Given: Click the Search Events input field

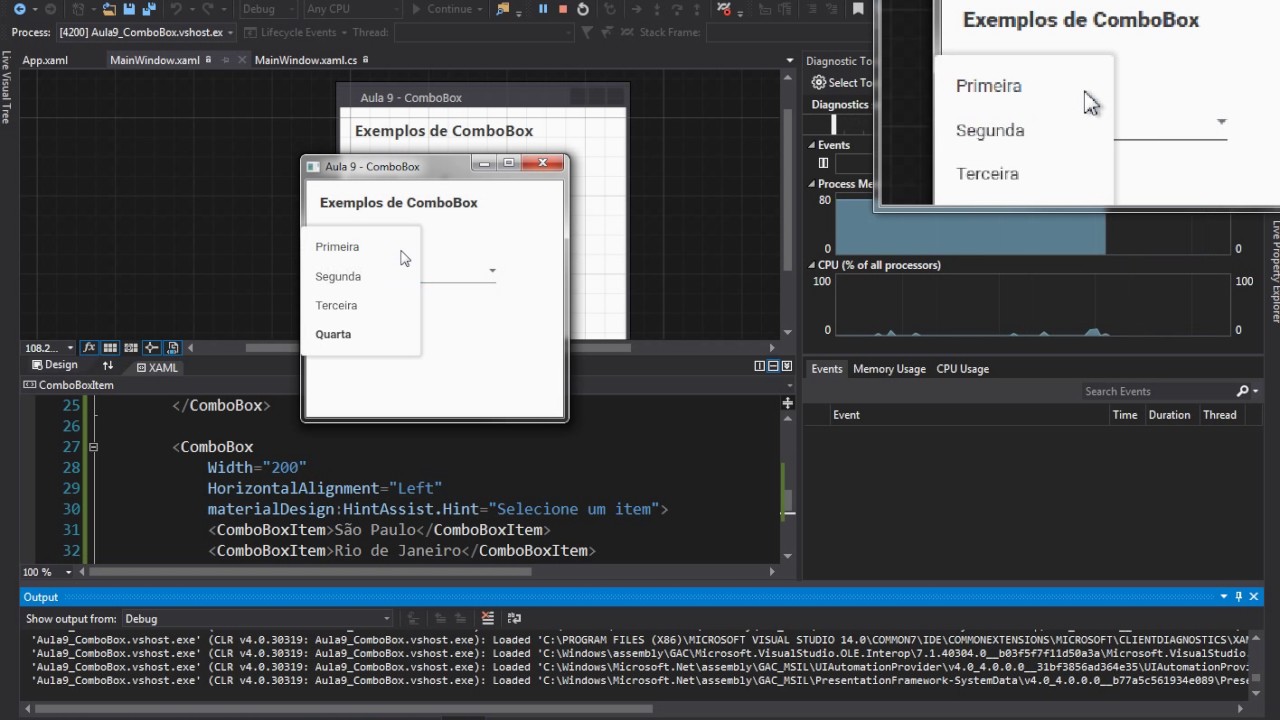Looking at the screenshot, I should click(1157, 391).
